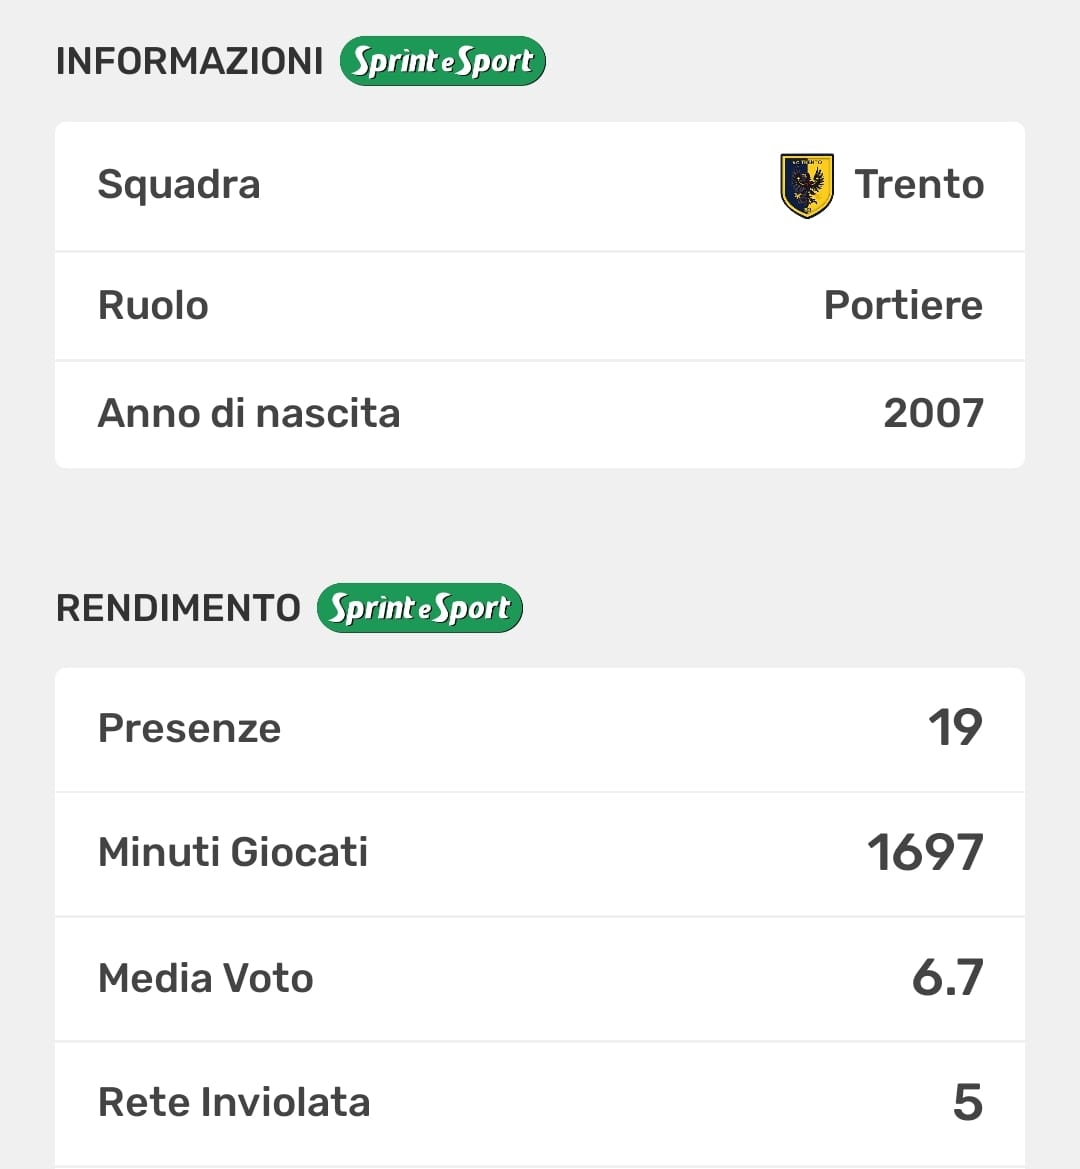Click empty middle of the Ruolo row
1080x1169 pixels.
click(x=520, y=306)
